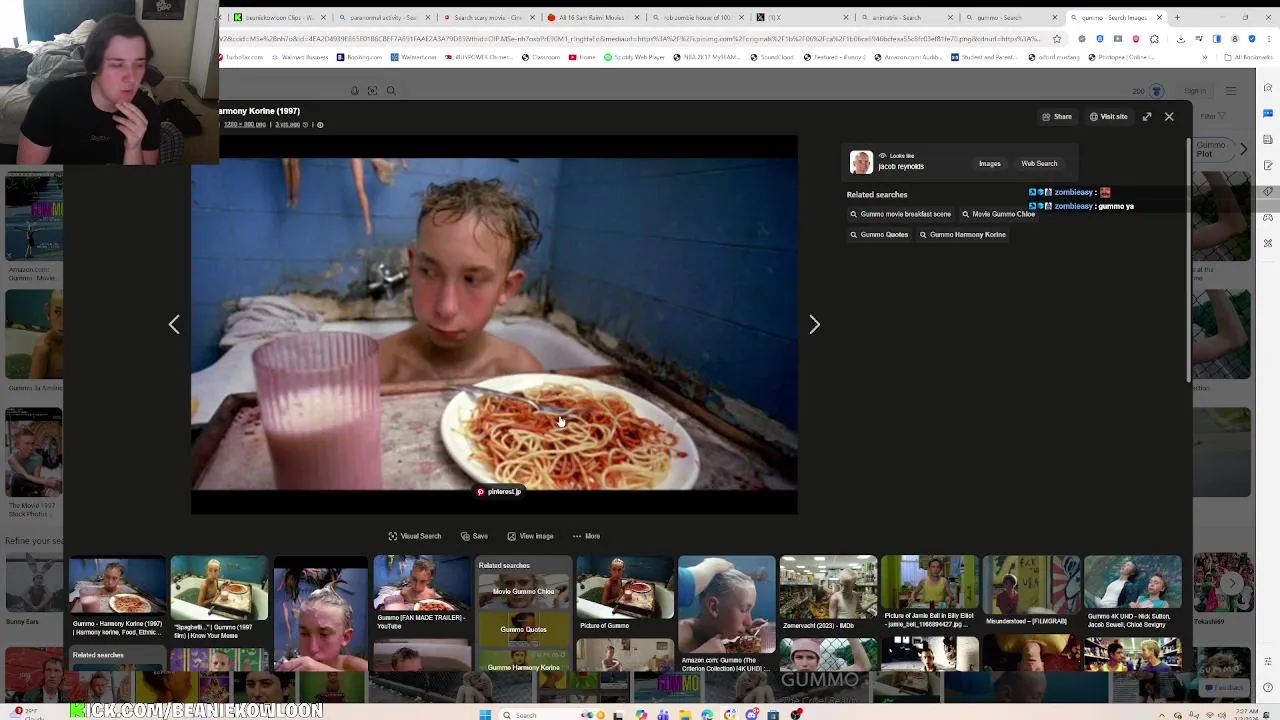Save the image with the Save button
1280x720 pixels.
coord(474,536)
